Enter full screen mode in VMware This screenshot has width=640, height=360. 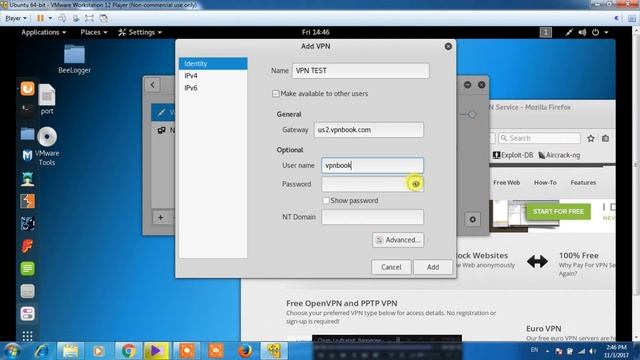(x=89, y=18)
